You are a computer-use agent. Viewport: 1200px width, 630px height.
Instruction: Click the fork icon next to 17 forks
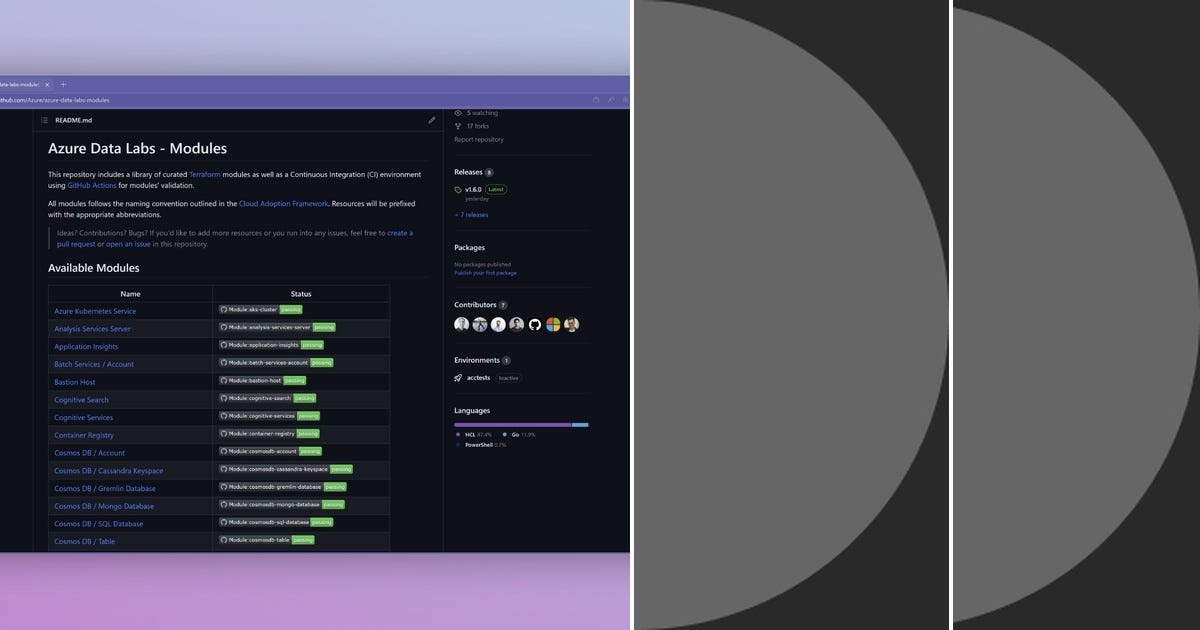coord(458,126)
